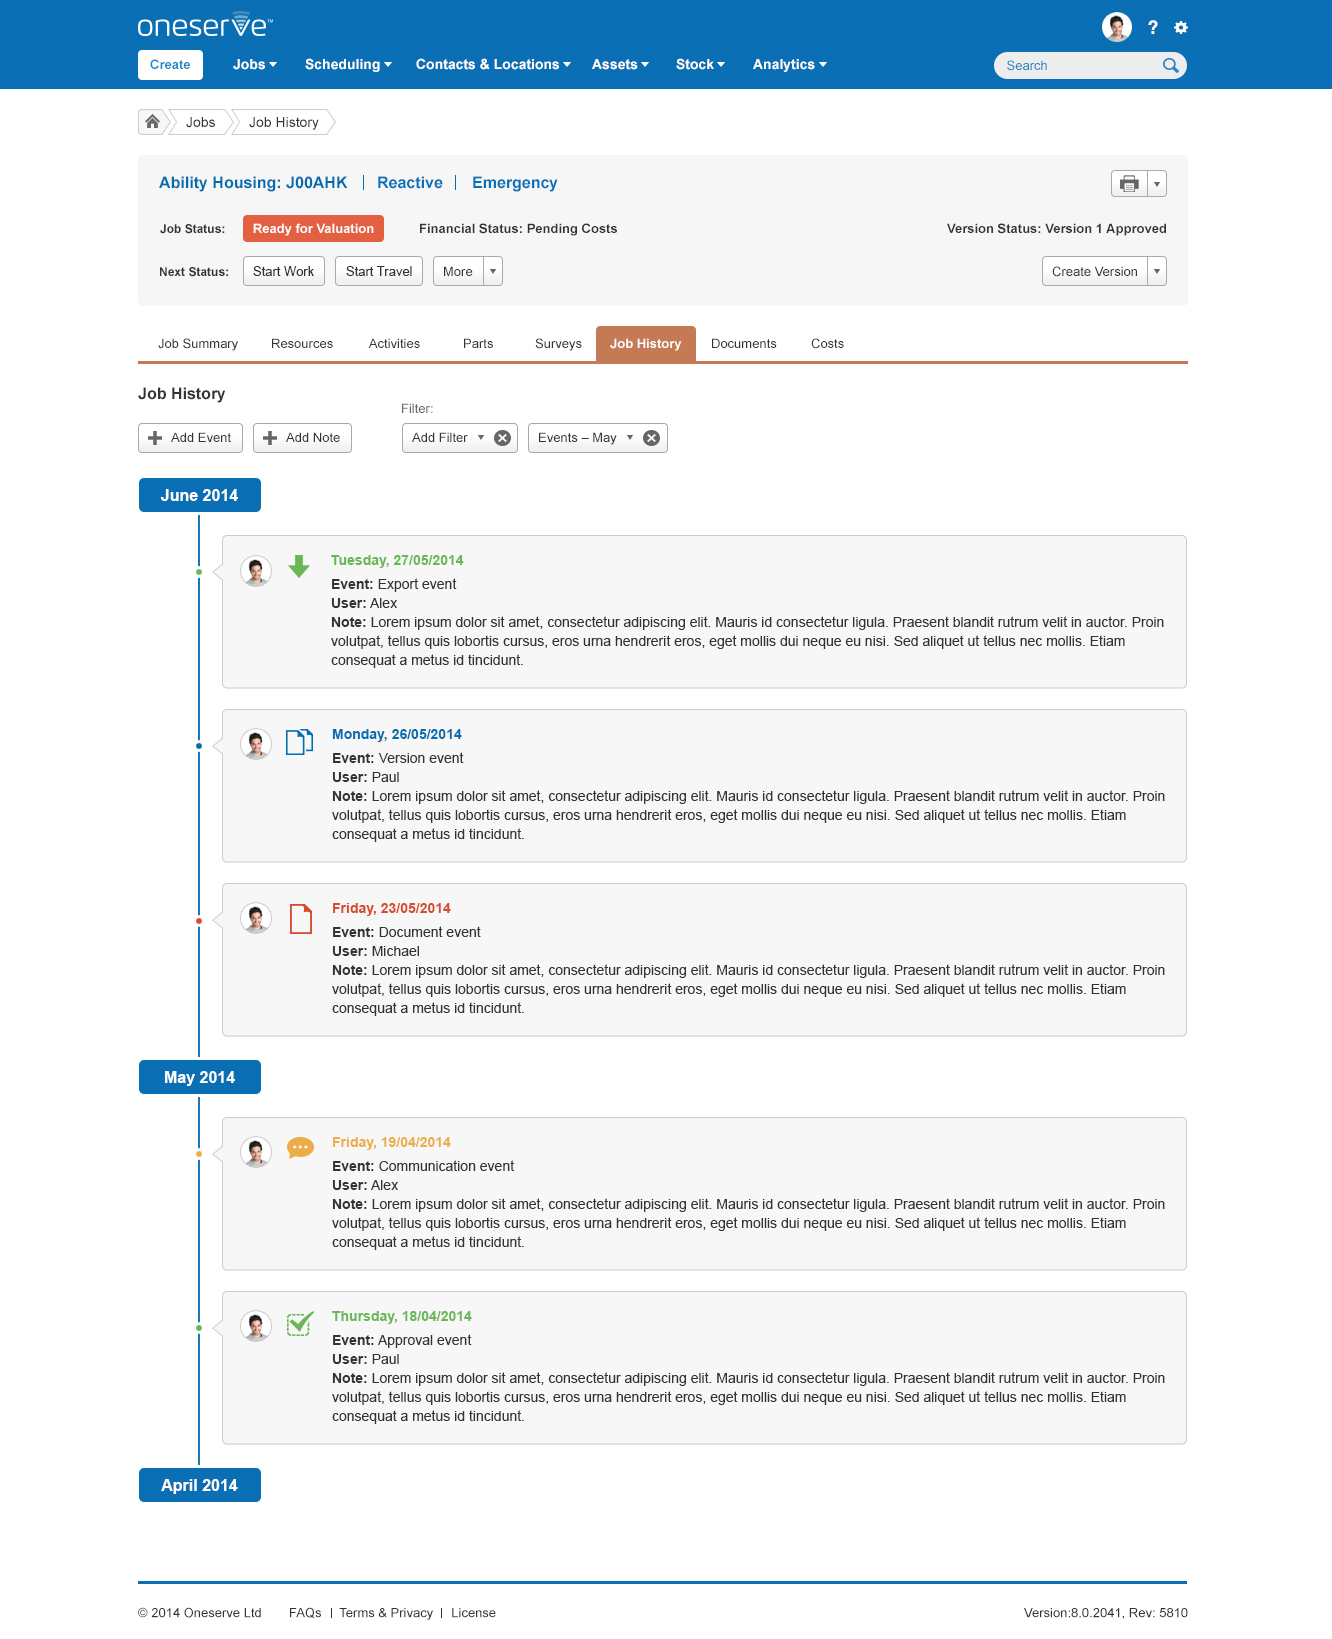1332x1639 pixels.
Task: Remove the Events – May filter
Action: click(x=651, y=438)
